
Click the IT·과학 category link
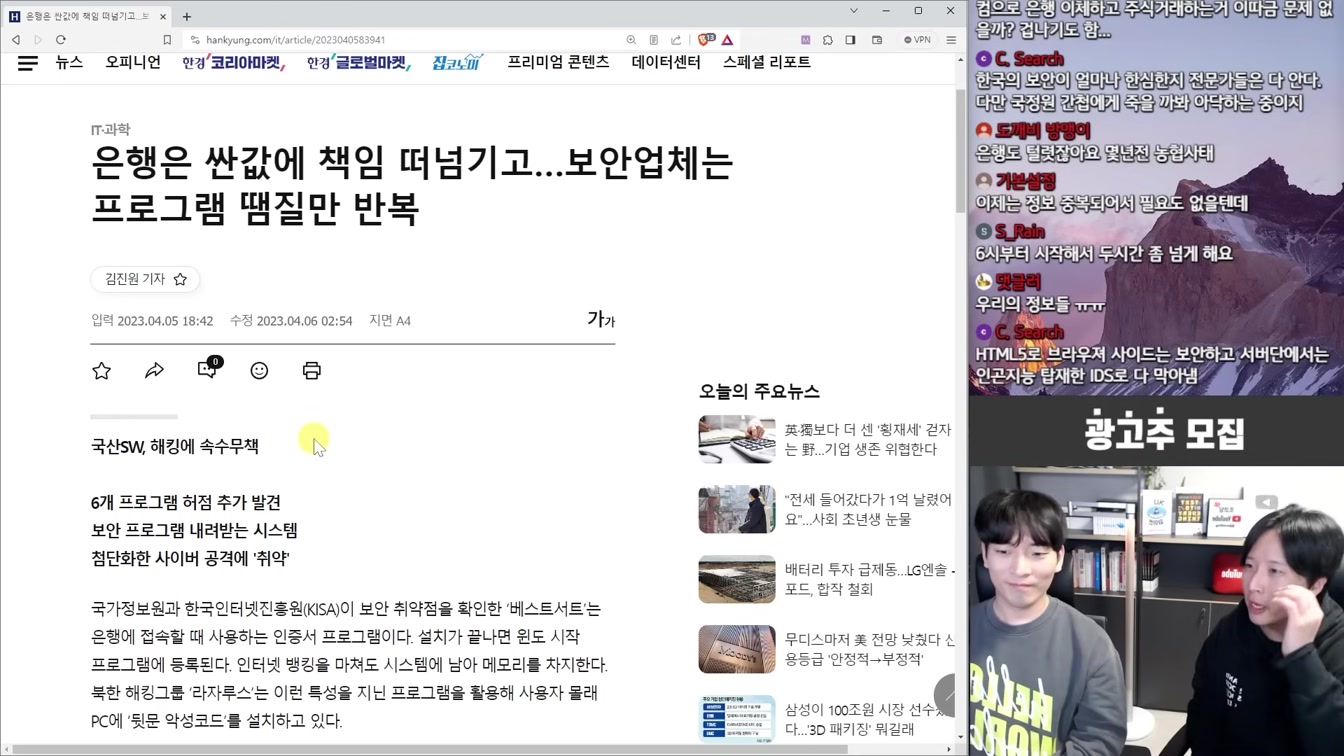110,129
